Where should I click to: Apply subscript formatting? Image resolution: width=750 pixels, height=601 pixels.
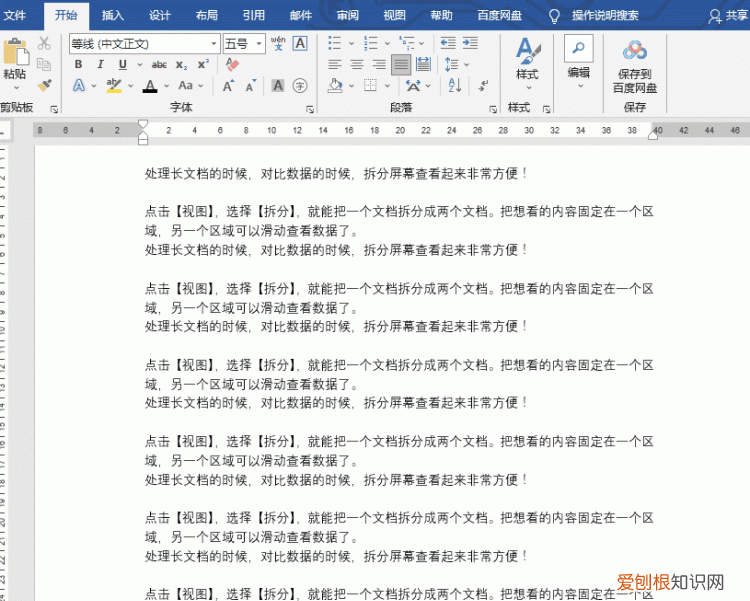pyautogui.click(x=181, y=65)
